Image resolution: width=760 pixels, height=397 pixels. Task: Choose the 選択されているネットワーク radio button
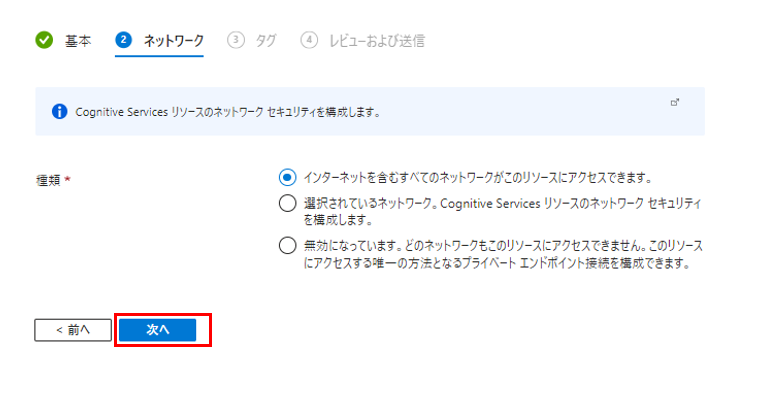(287, 203)
